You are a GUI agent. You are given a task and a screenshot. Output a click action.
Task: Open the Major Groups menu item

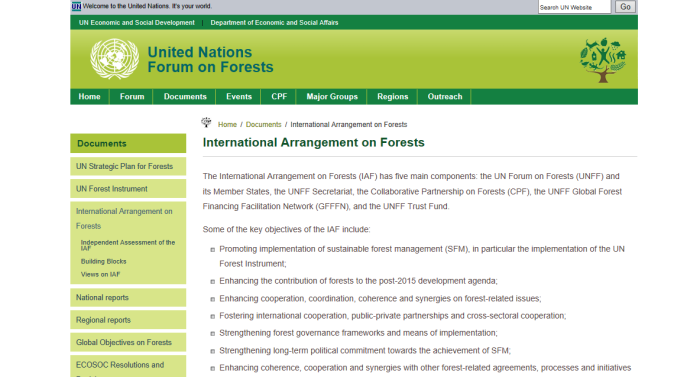[332, 96]
